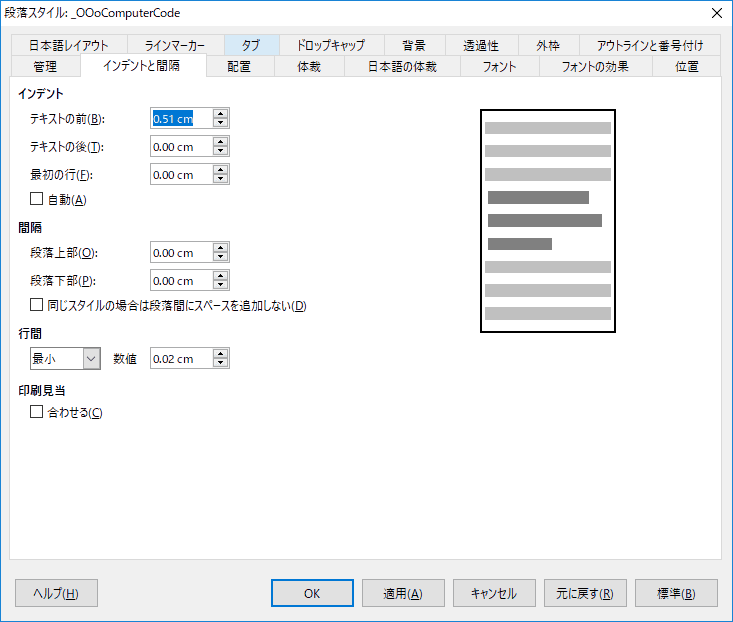The height and width of the screenshot is (622, 733).
Task: Switch to the フォントの効果 tab
Action: [595, 66]
